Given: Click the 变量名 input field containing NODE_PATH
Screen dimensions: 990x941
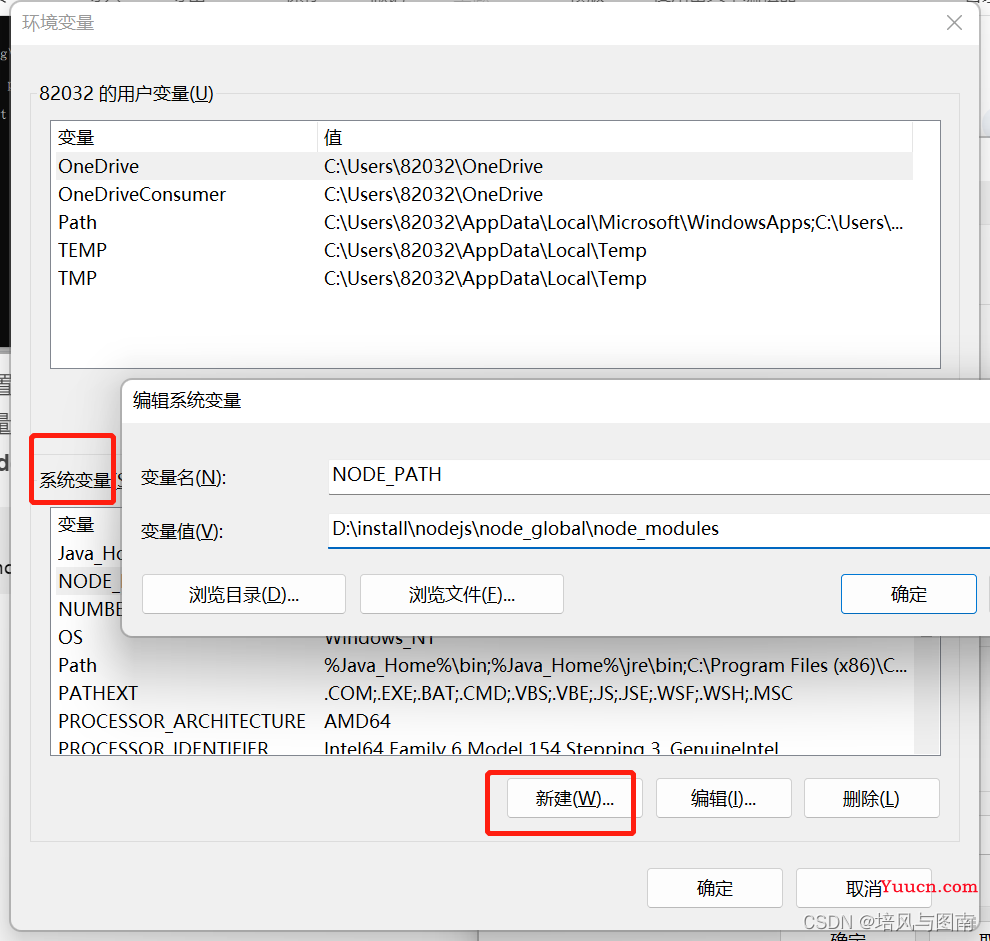Looking at the screenshot, I should pos(659,475).
